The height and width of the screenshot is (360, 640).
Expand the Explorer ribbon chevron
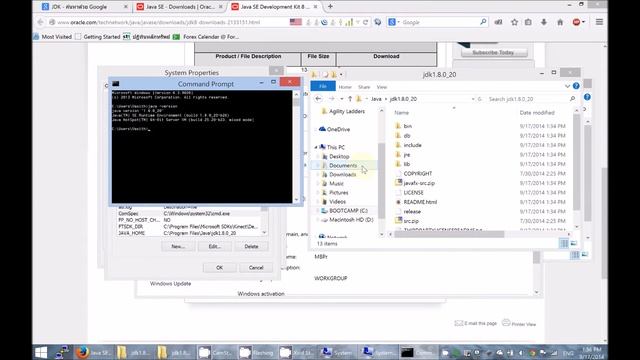point(567,86)
